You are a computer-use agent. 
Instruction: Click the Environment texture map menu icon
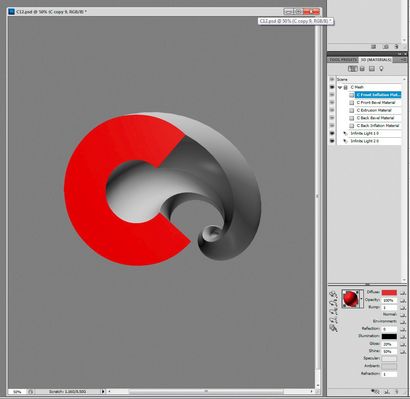pyautogui.click(x=403, y=322)
